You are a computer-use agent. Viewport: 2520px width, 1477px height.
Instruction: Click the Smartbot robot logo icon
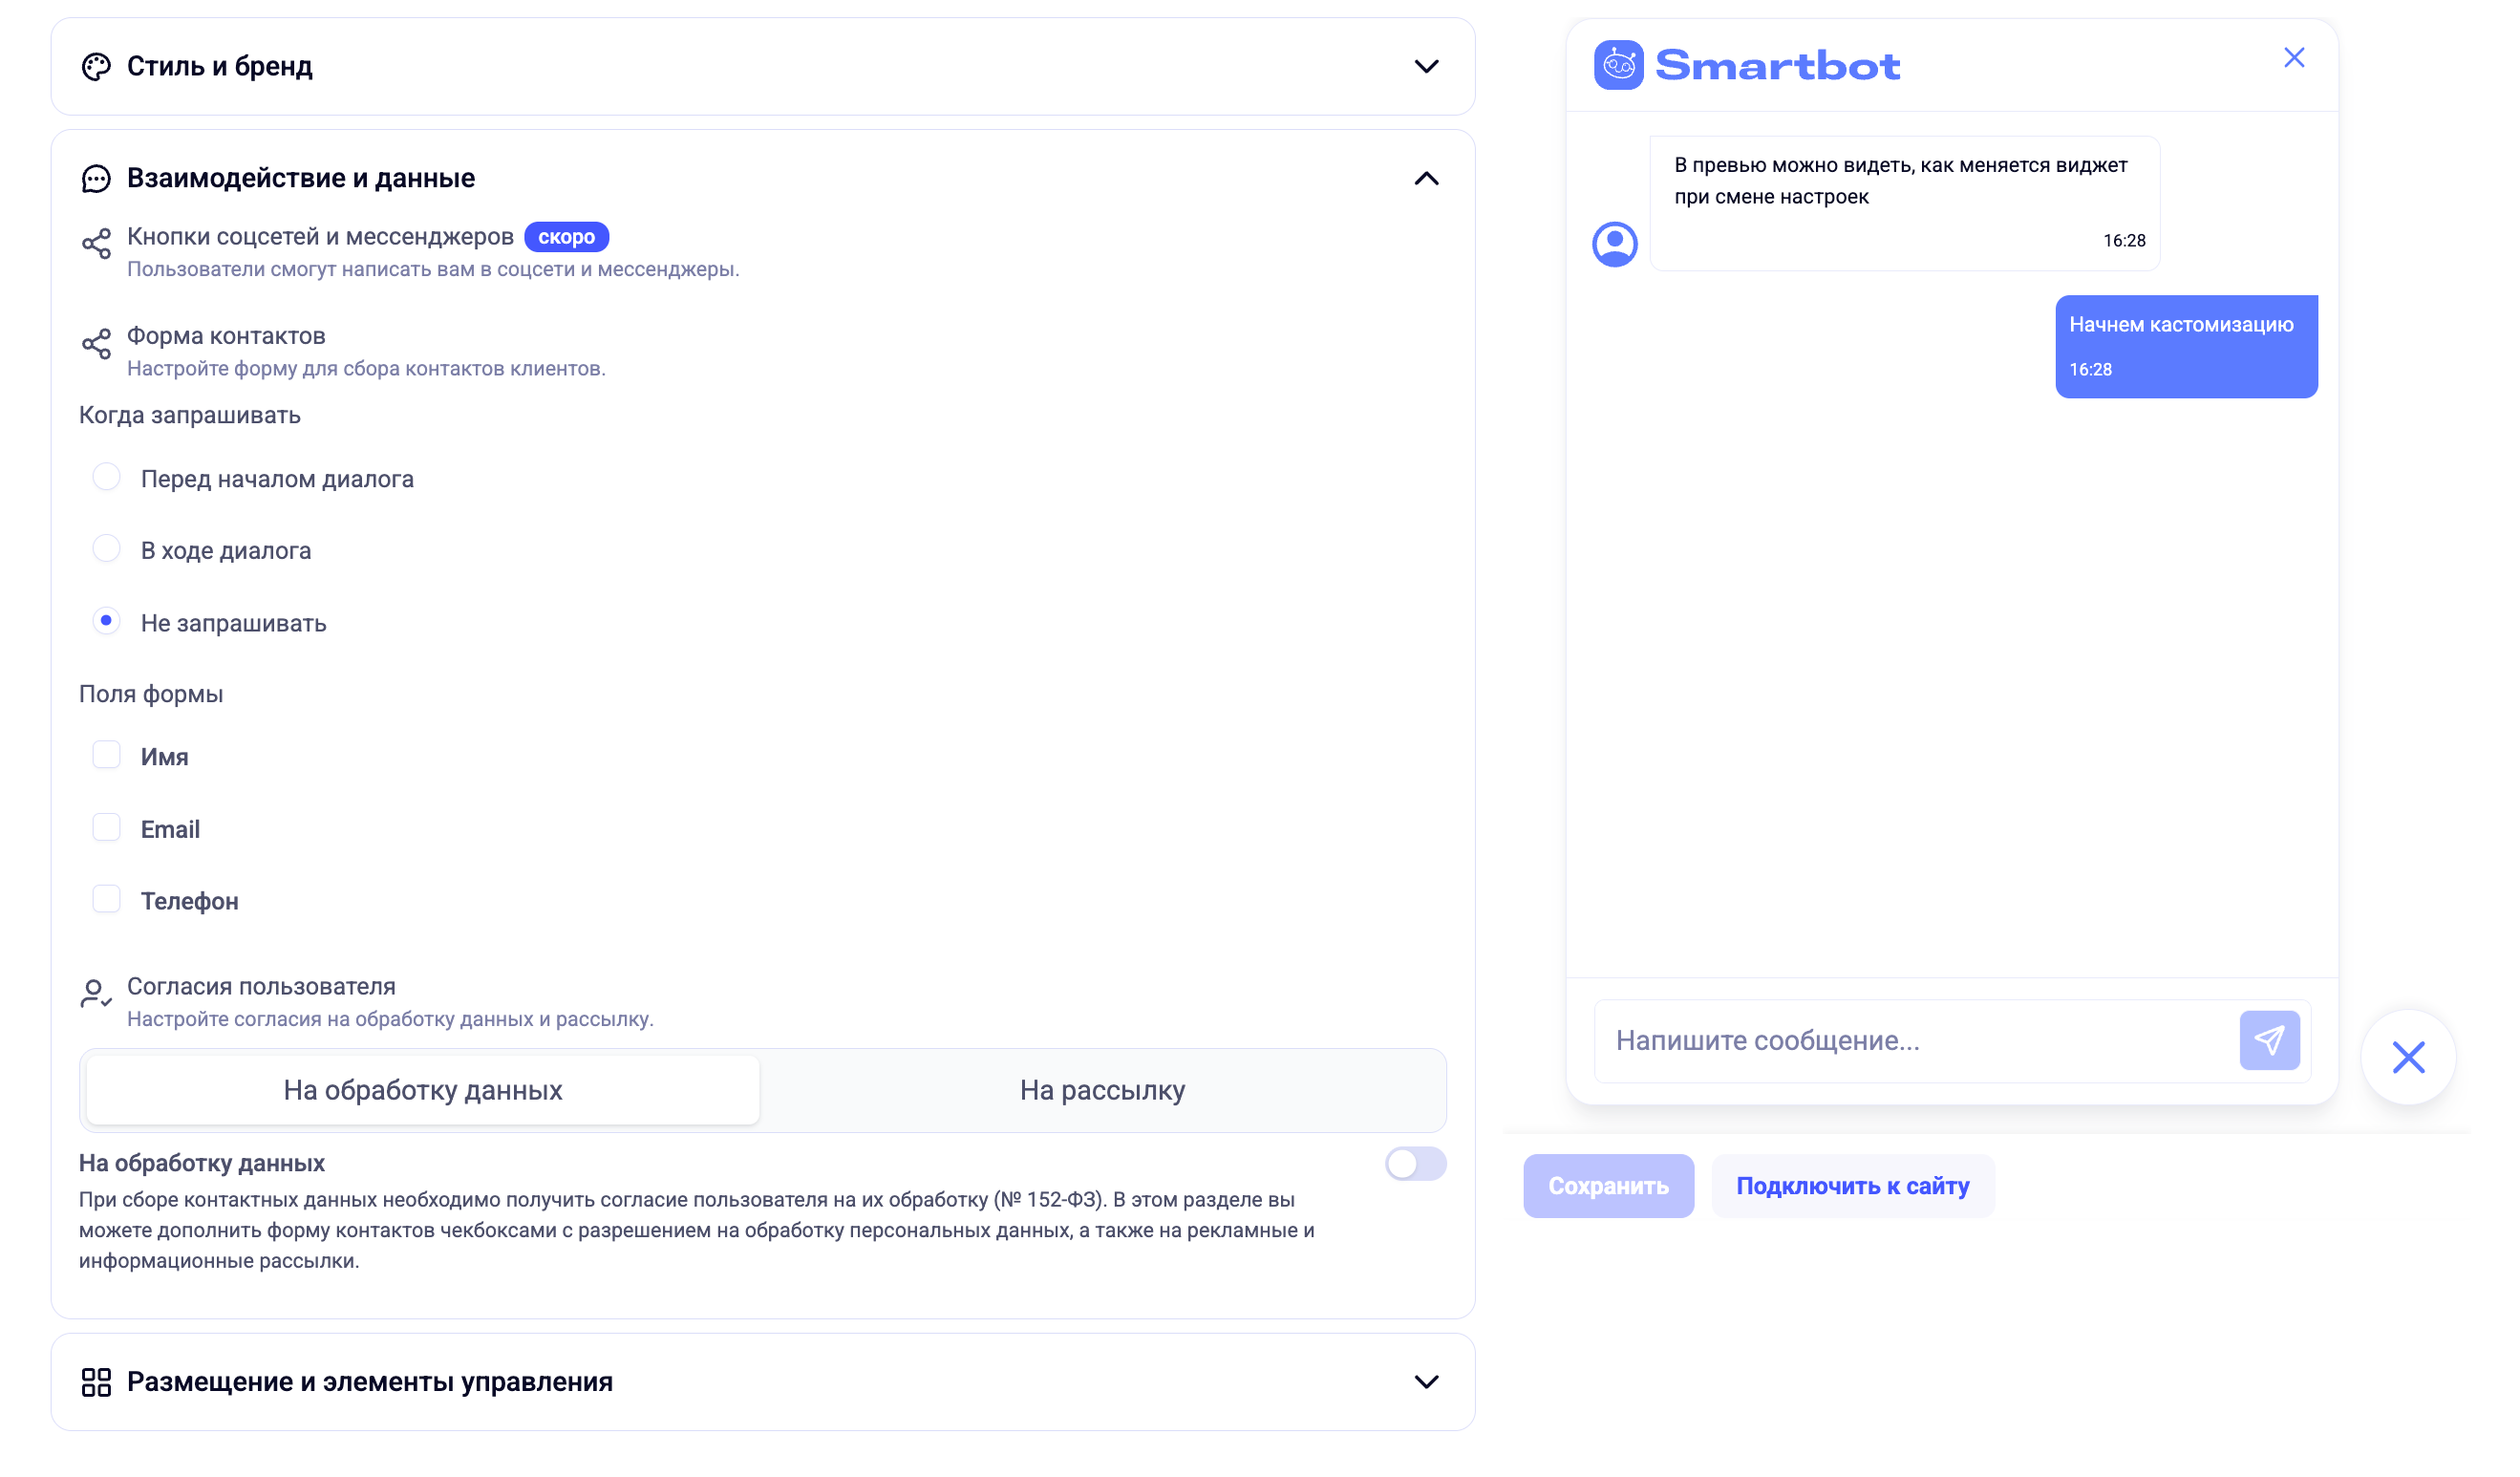click(1618, 65)
